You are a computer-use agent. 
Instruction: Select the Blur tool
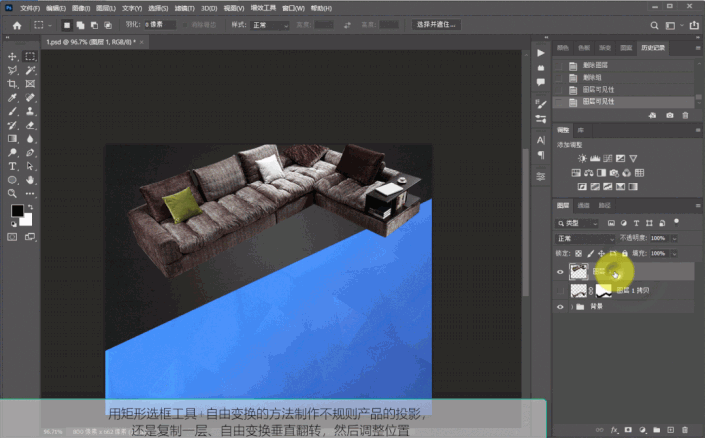30,139
